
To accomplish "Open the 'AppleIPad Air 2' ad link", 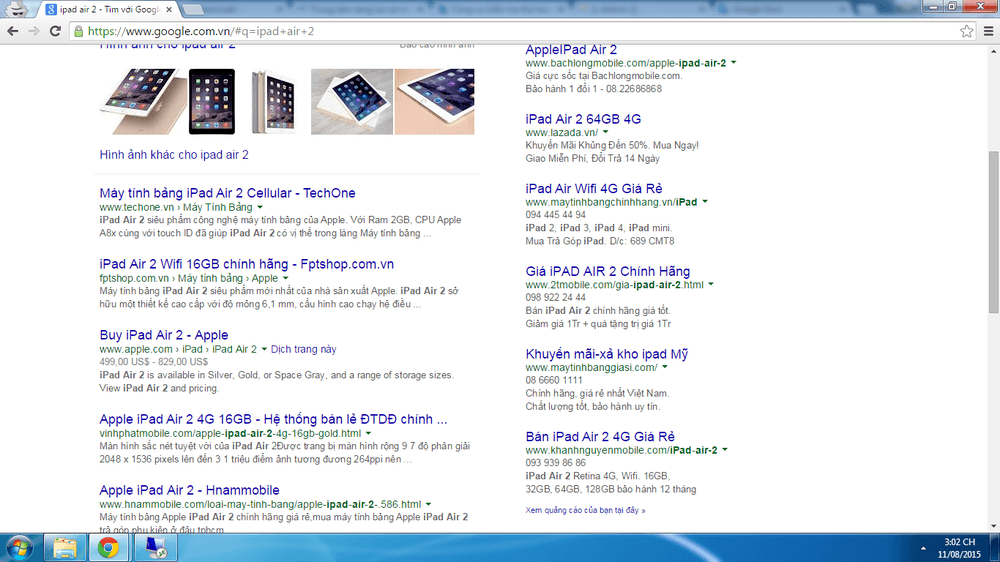I will [571, 49].
